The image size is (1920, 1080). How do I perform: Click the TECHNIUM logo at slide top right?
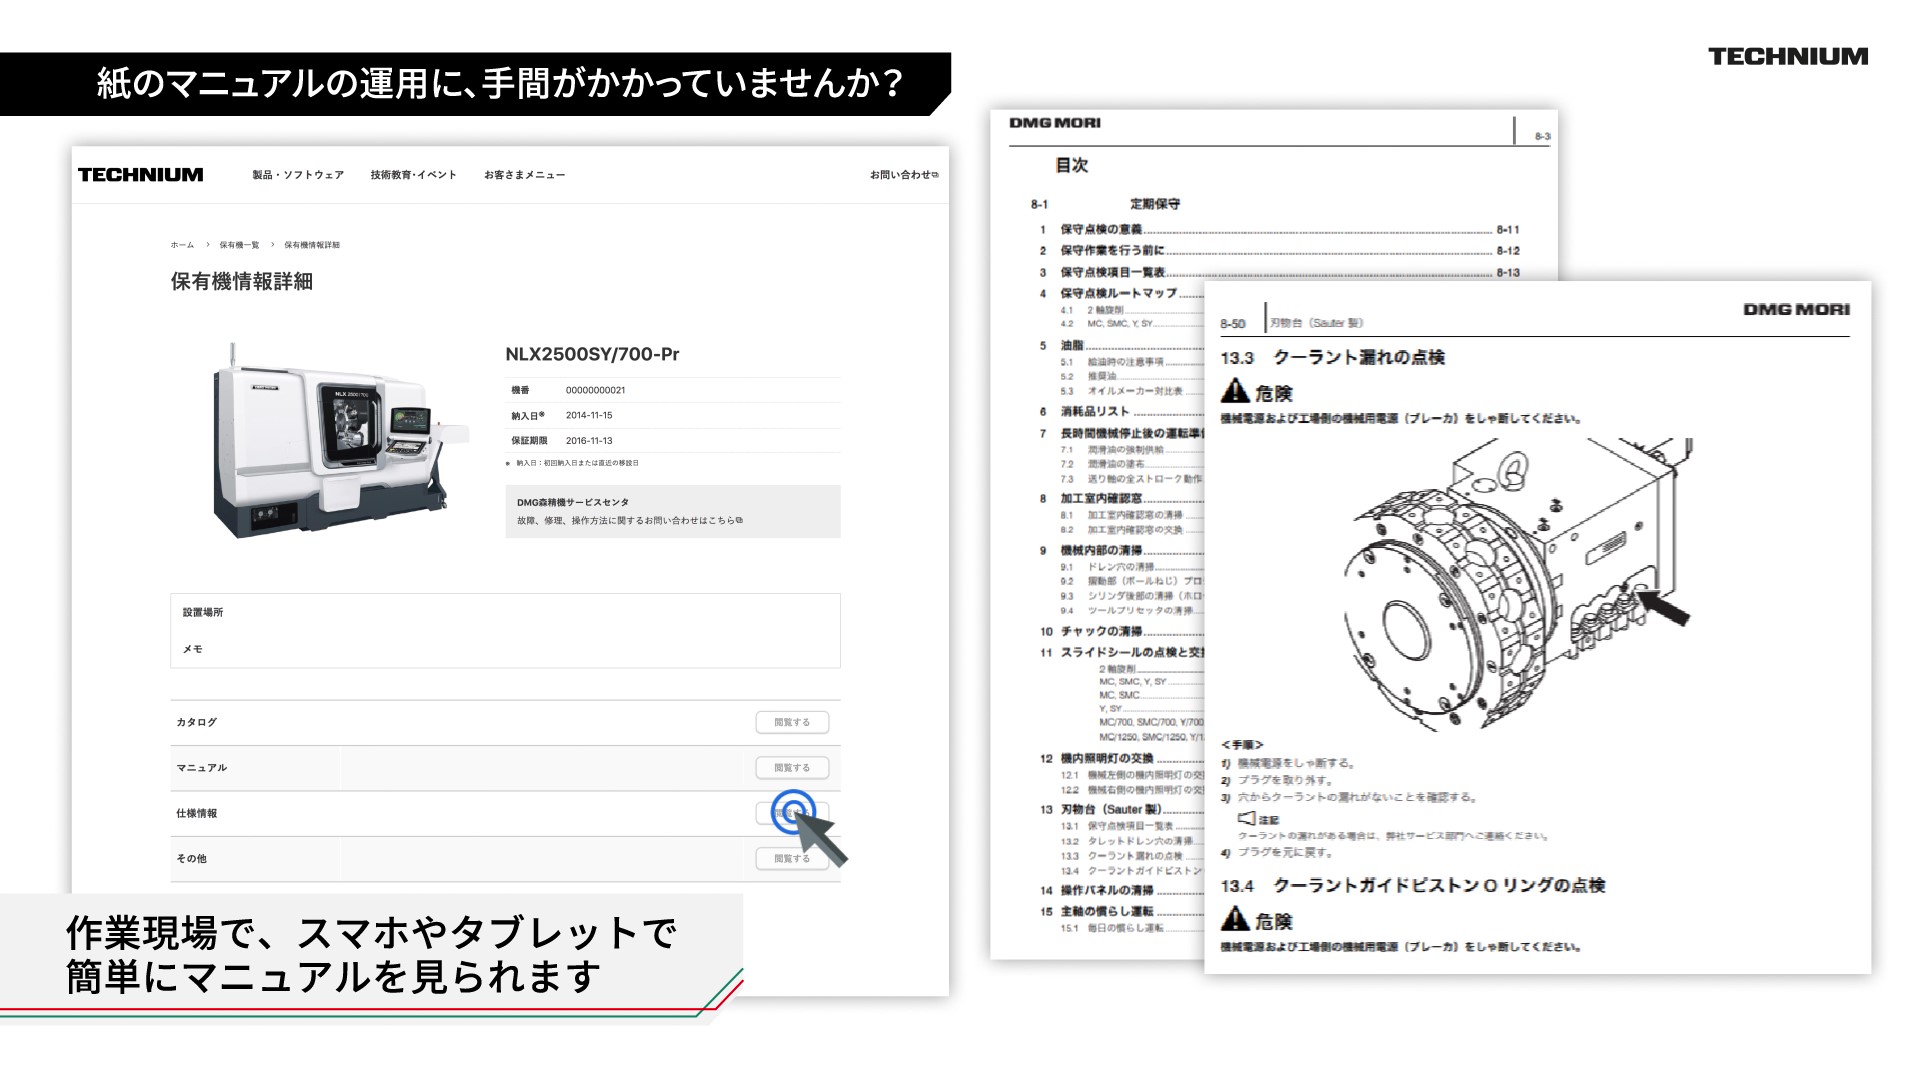click(x=1788, y=57)
